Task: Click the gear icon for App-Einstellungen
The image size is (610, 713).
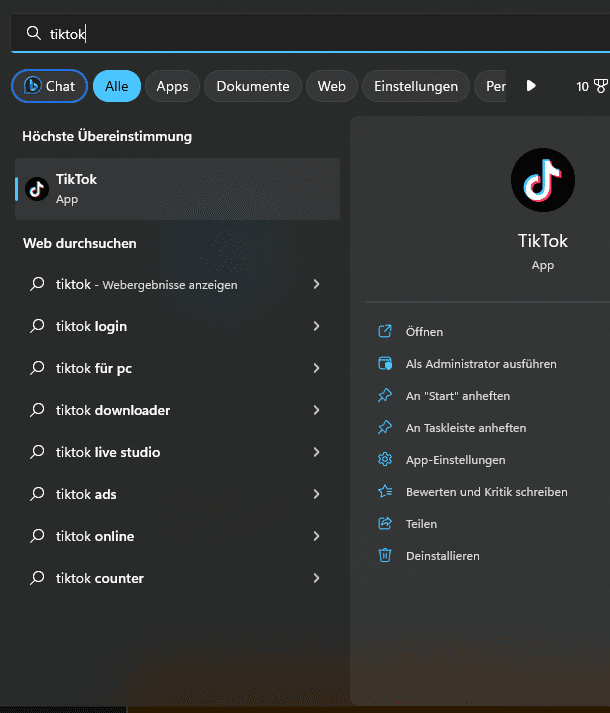Action: click(x=385, y=459)
